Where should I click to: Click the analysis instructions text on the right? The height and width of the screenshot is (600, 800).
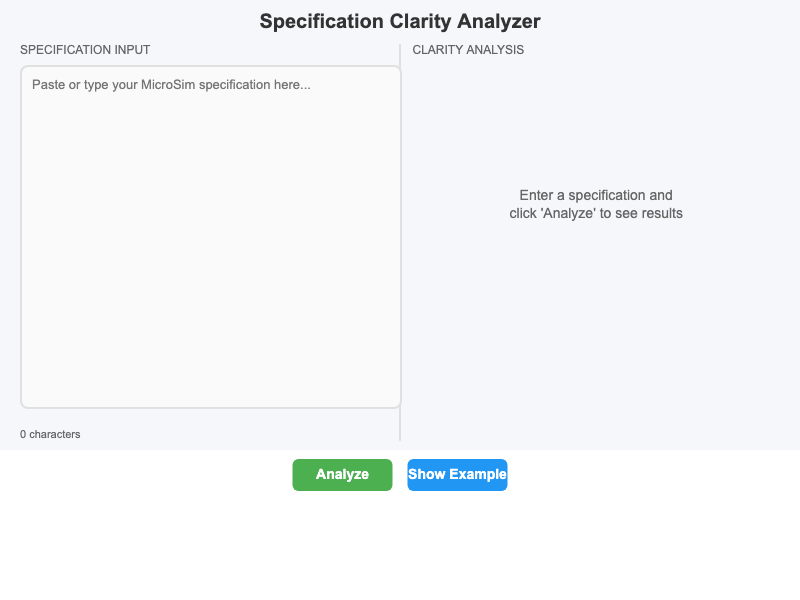pos(596,204)
